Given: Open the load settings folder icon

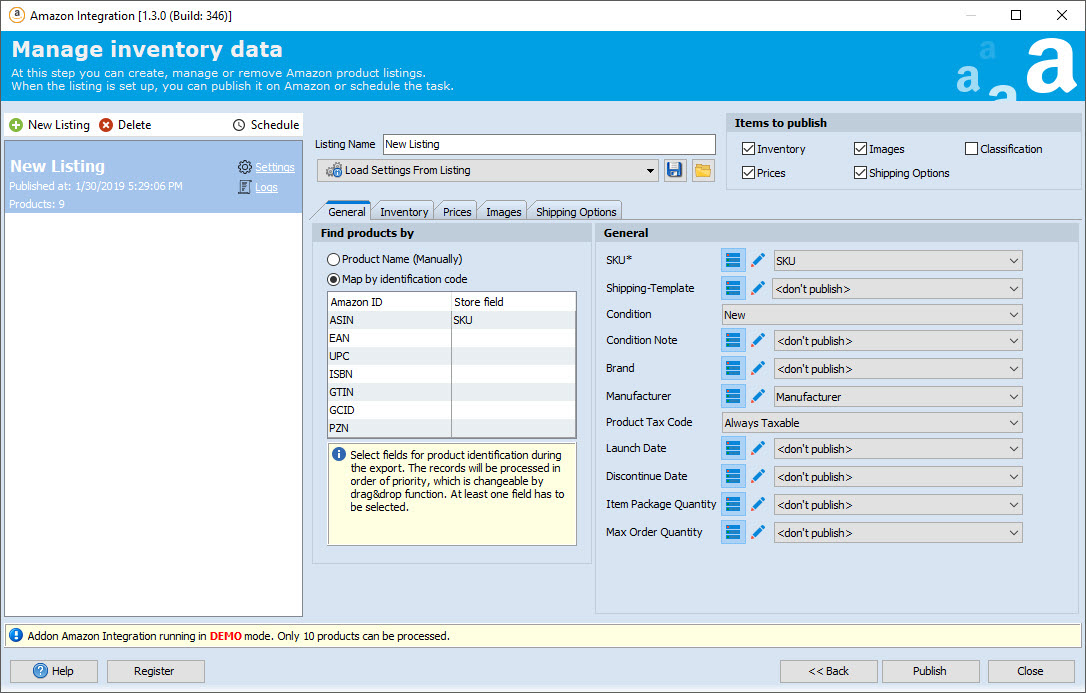Looking at the screenshot, I should [703, 170].
